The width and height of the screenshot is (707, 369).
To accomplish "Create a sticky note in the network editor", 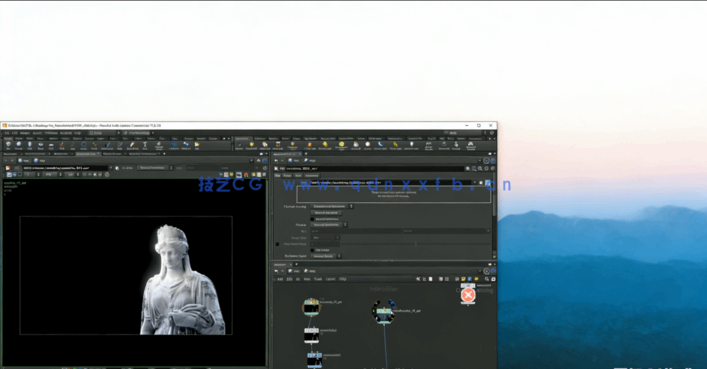I will pos(464,279).
